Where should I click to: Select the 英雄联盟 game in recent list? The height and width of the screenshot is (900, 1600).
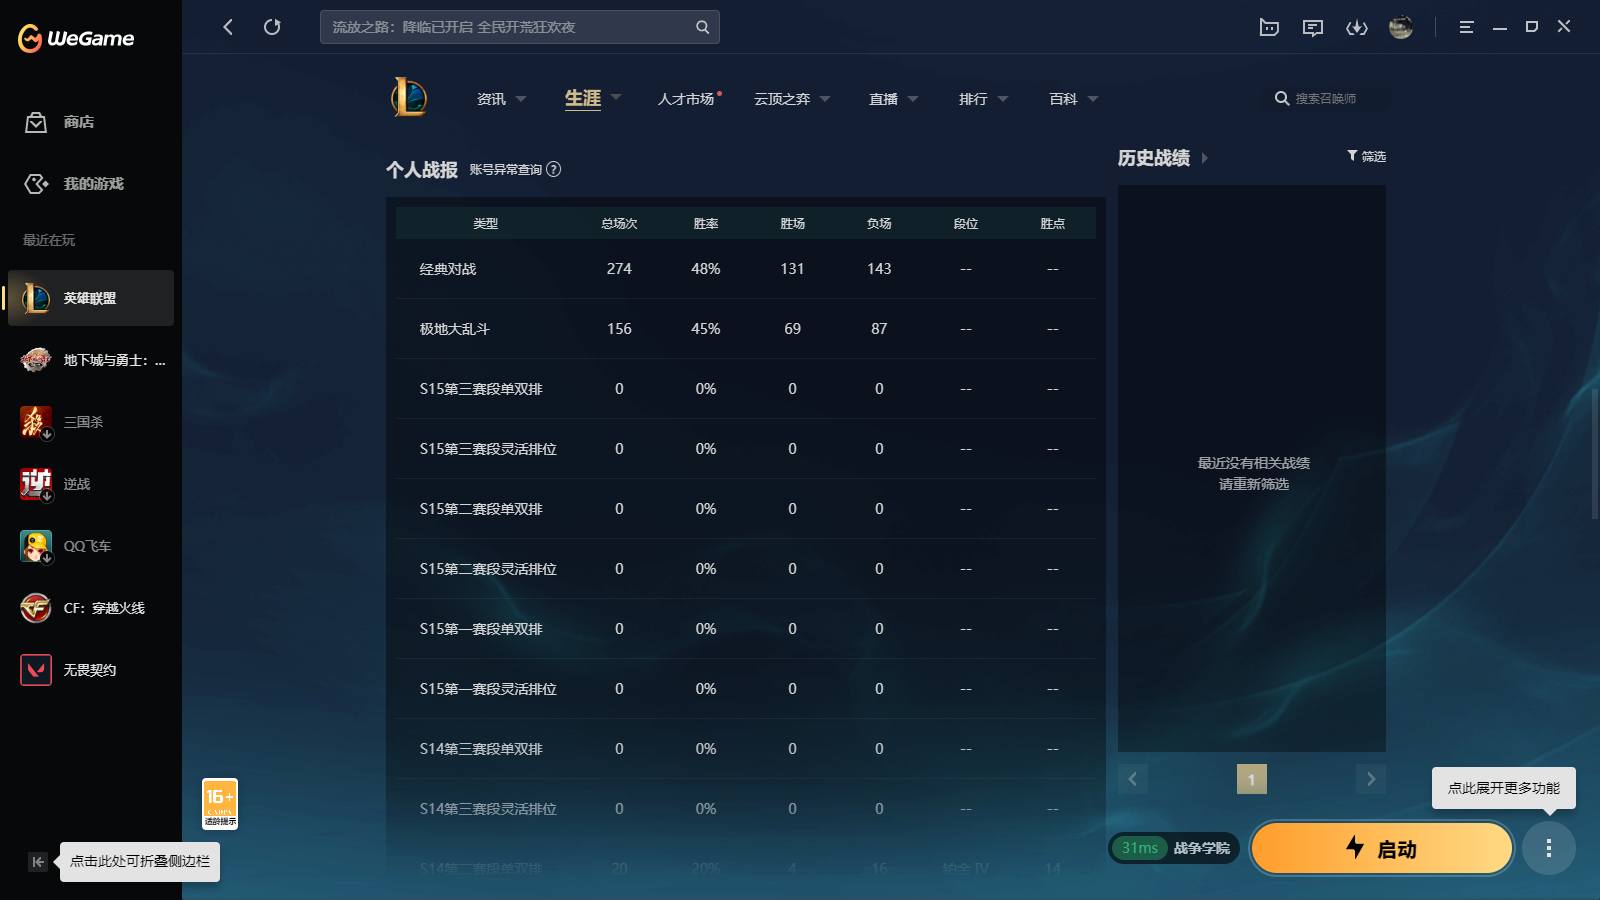[x=90, y=298]
